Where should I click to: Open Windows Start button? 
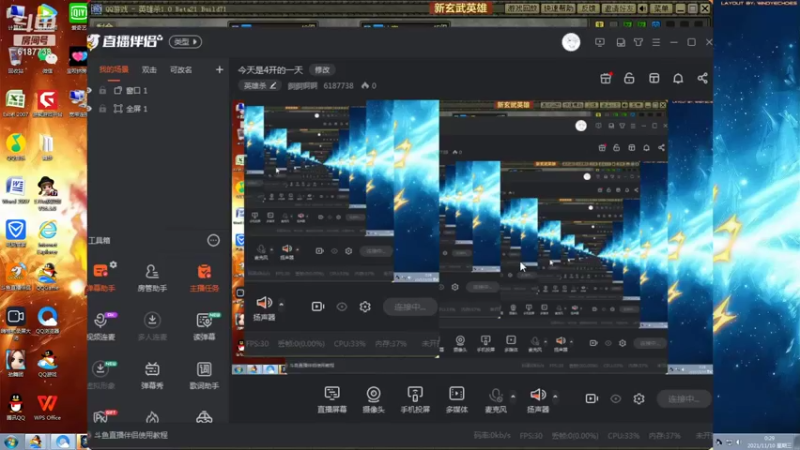tap(10, 442)
